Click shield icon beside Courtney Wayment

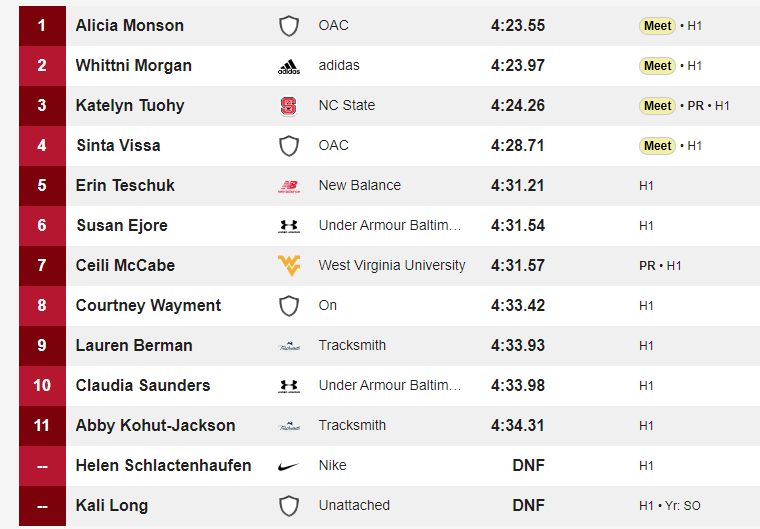tap(289, 306)
